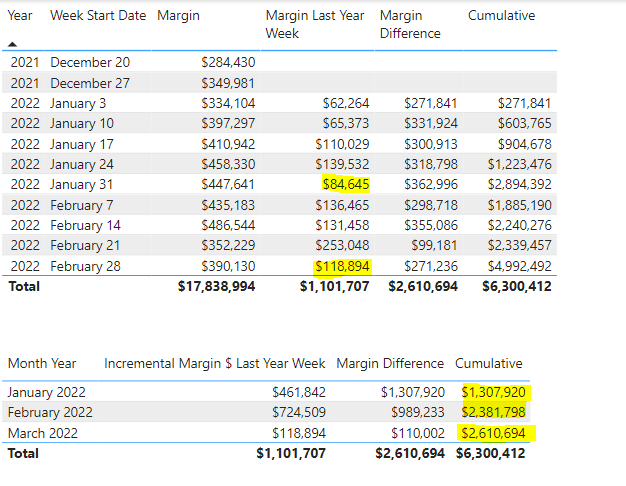Click last year value $139,532
This screenshot has height=486, width=626.
pos(342,164)
